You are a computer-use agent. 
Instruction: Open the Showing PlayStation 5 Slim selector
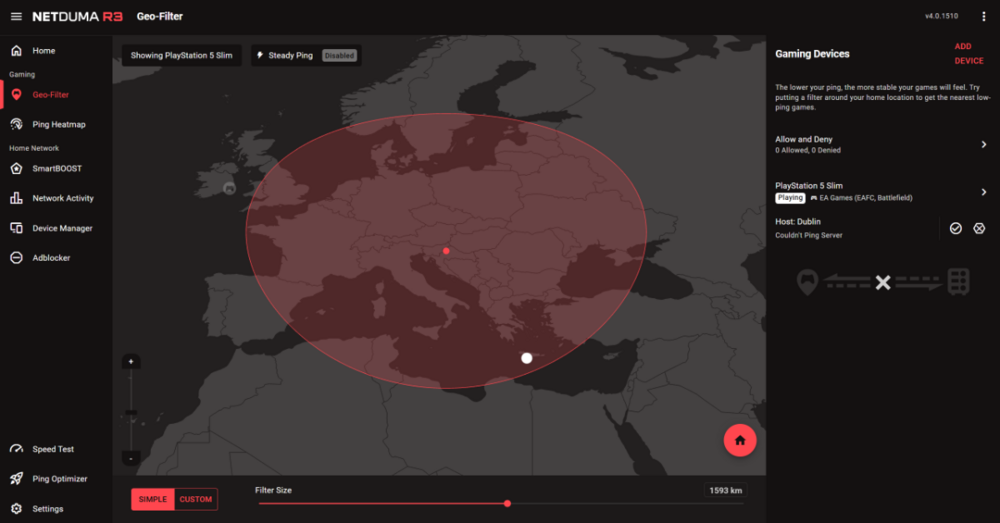point(182,55)
